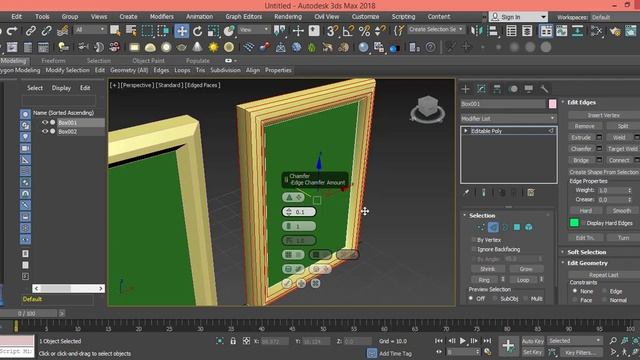The width and height of the screenshot is (640, 360).
Task: Click the teapot icon in toolbar
Action: [x=182, y=48]
